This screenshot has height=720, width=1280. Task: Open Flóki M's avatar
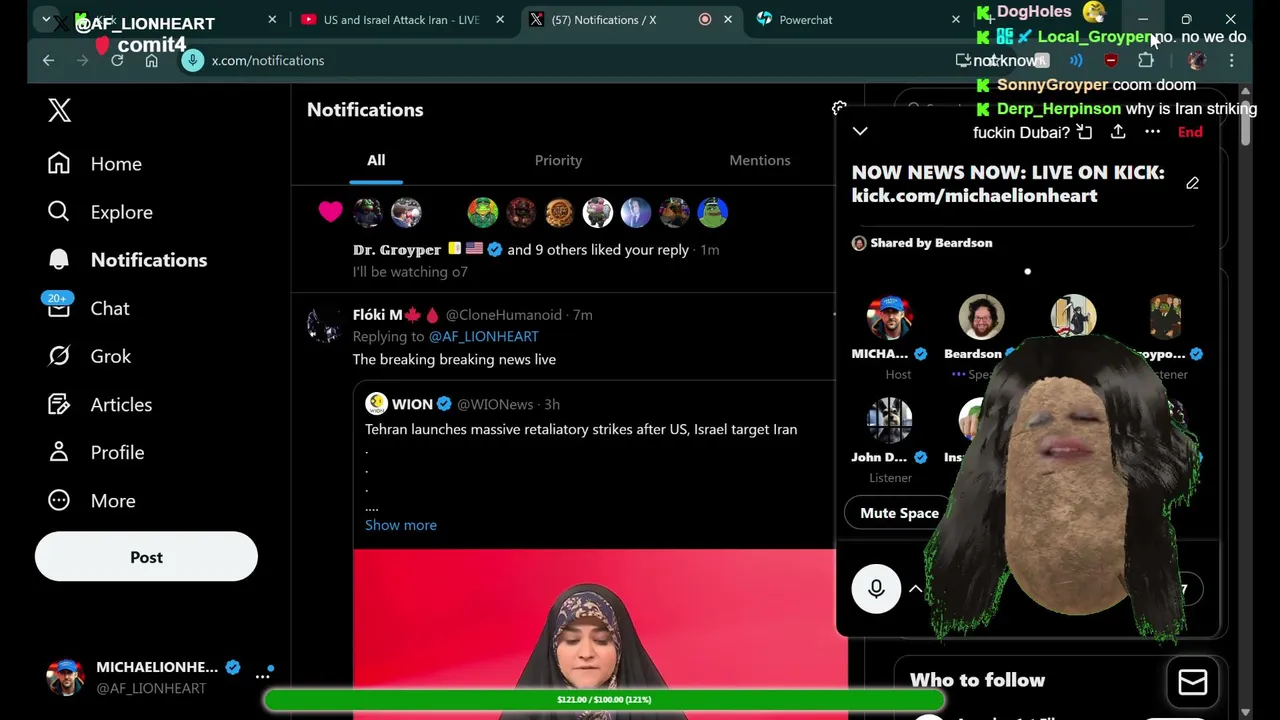tap(324, 325)
